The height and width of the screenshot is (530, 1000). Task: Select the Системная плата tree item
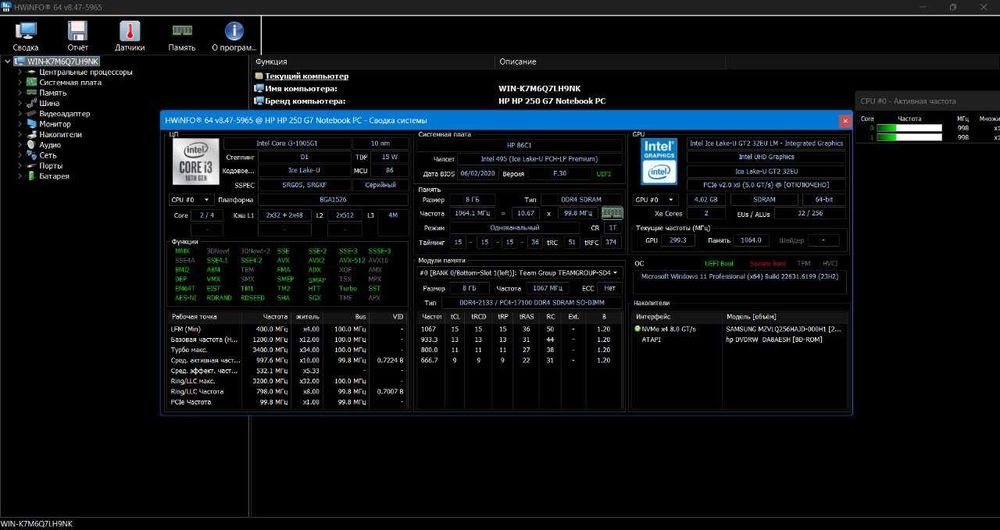[70, 82]
